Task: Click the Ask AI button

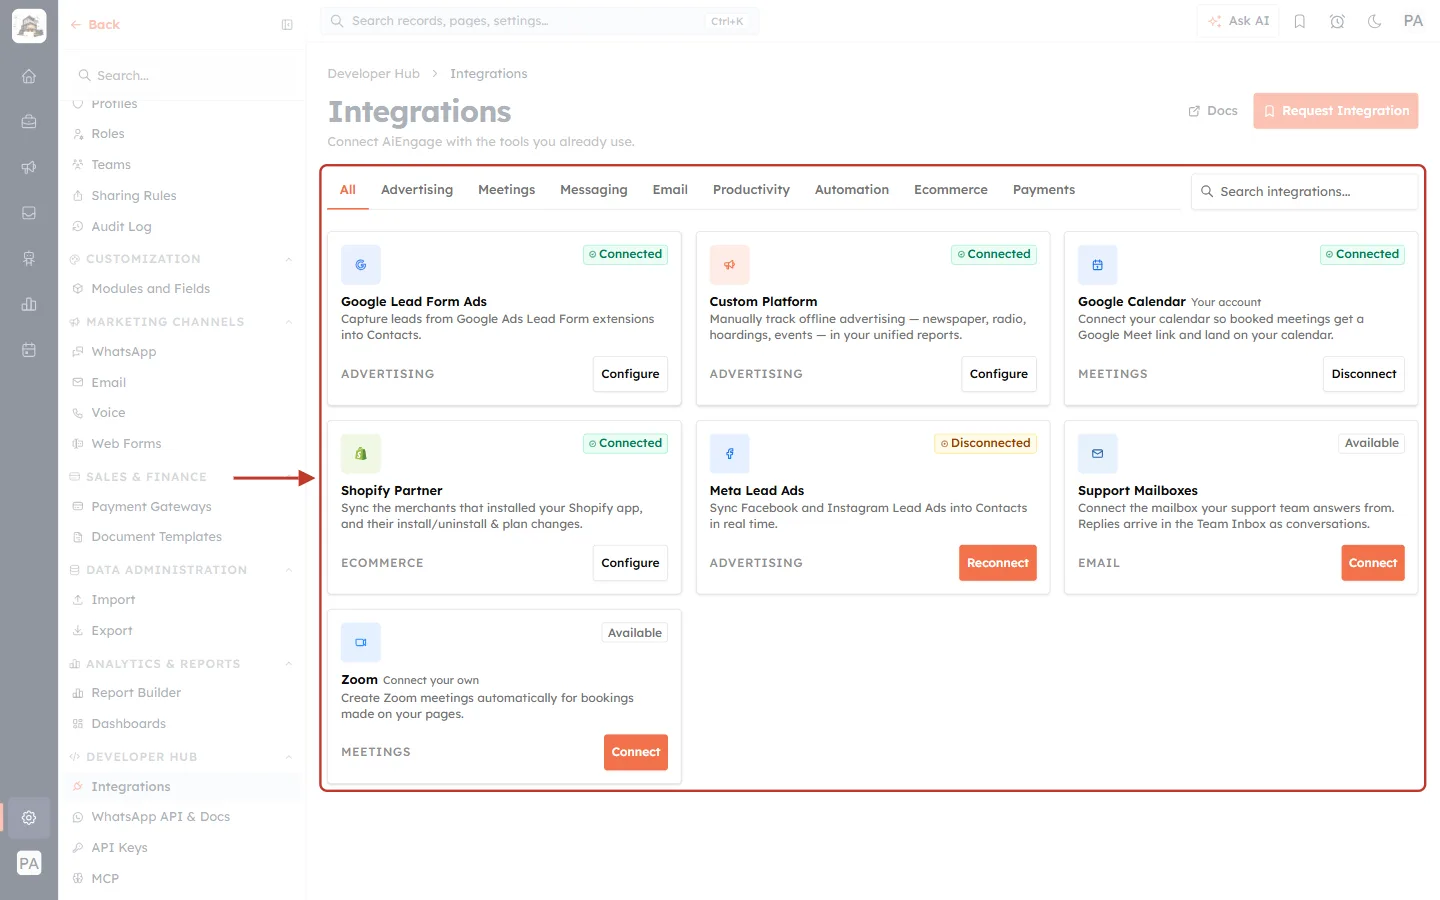Action: (x=1238, y=21)
